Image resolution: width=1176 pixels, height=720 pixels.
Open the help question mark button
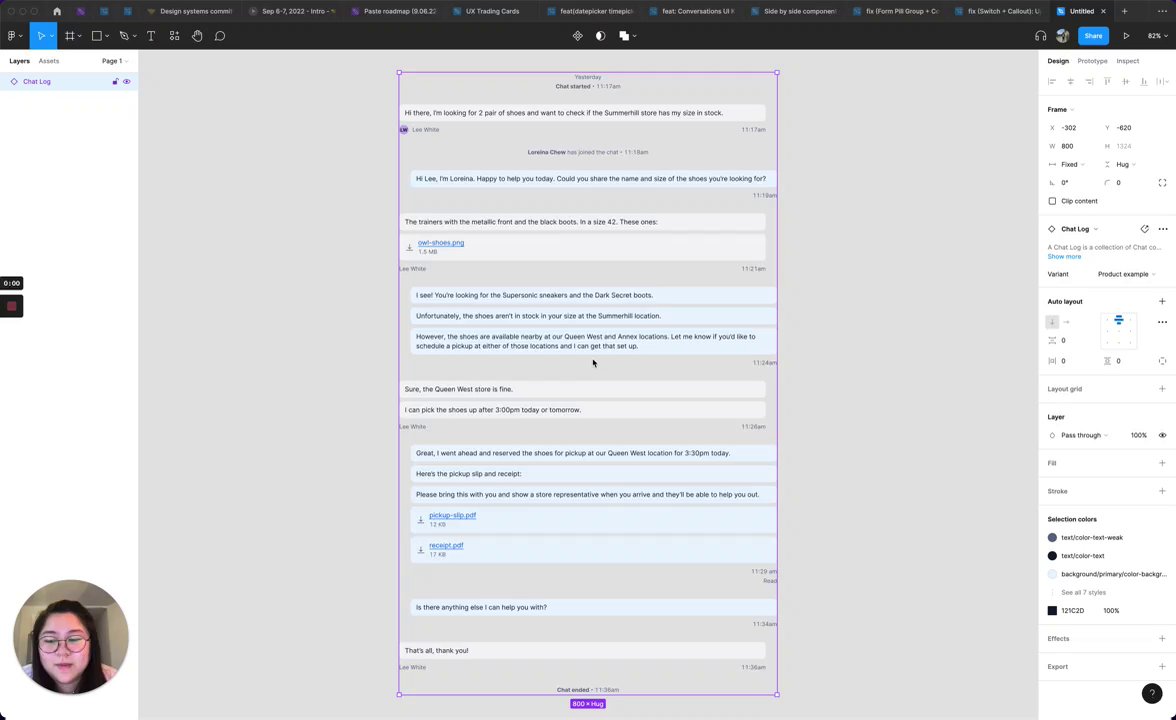click(1152, 693)
